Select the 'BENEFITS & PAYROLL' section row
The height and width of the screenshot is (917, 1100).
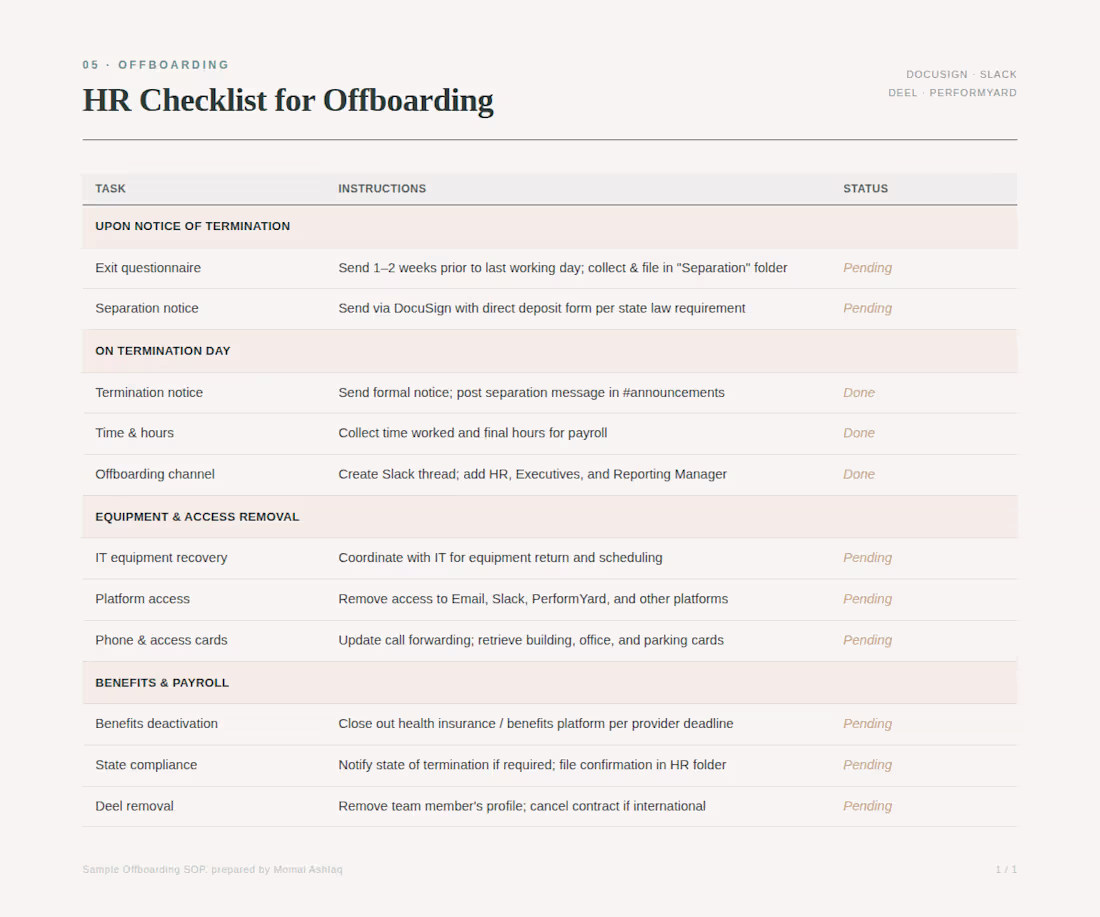tap(550, 683)
